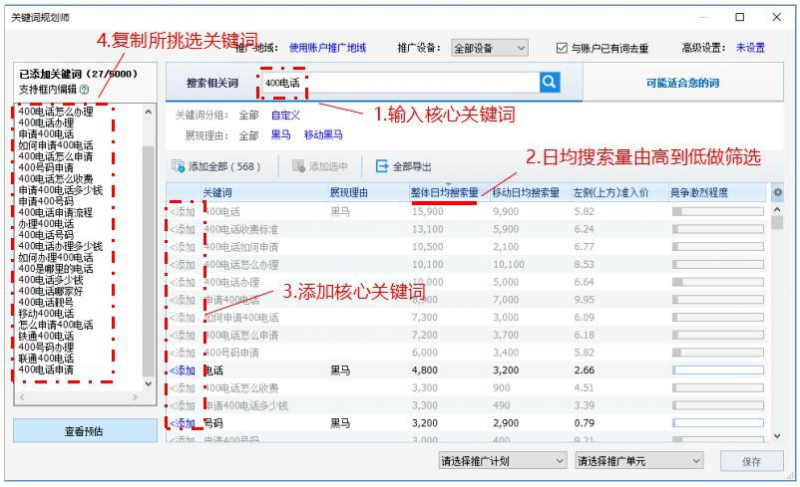Viewport: 800px width, 487px height.
Task: Sort by 左侧(上方)准入价 column header
Action: click(610, 192)
